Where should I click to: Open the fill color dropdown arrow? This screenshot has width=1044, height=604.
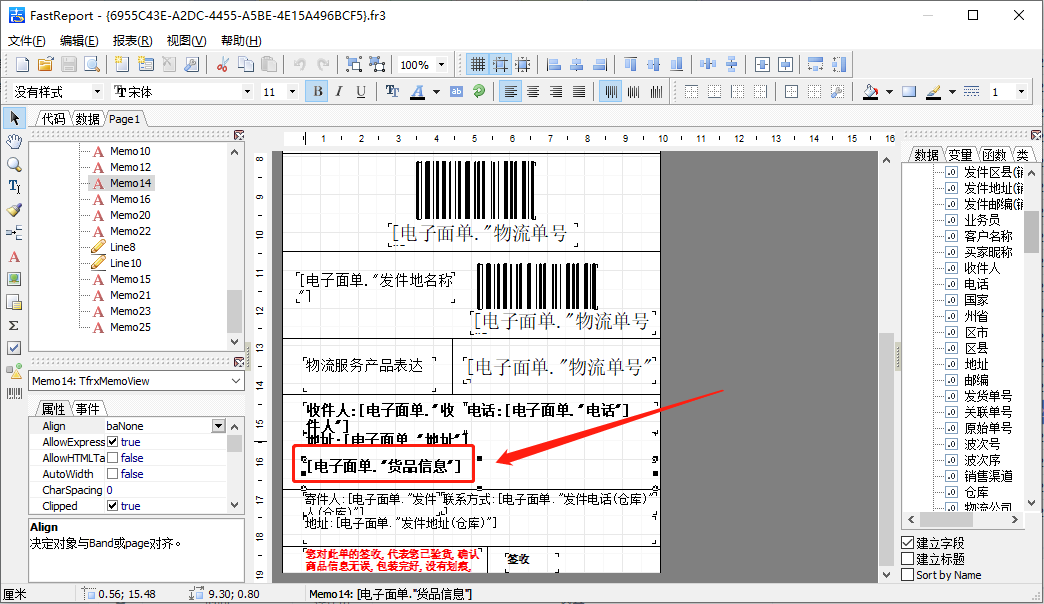(x=890, y=92)
